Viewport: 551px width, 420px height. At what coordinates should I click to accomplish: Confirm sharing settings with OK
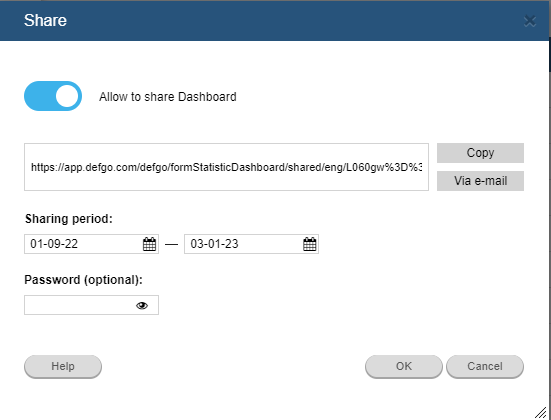pyautogui.click(x=404, y=367)
